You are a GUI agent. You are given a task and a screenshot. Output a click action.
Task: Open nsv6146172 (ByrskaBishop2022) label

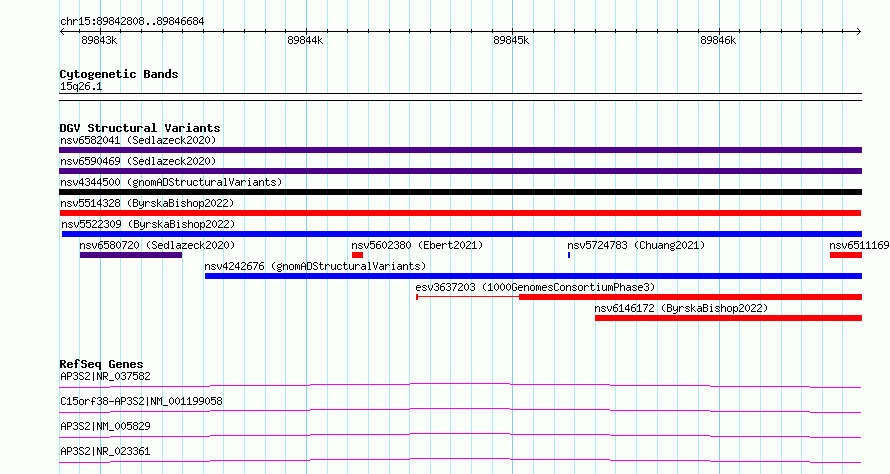(x=681, y=308)
